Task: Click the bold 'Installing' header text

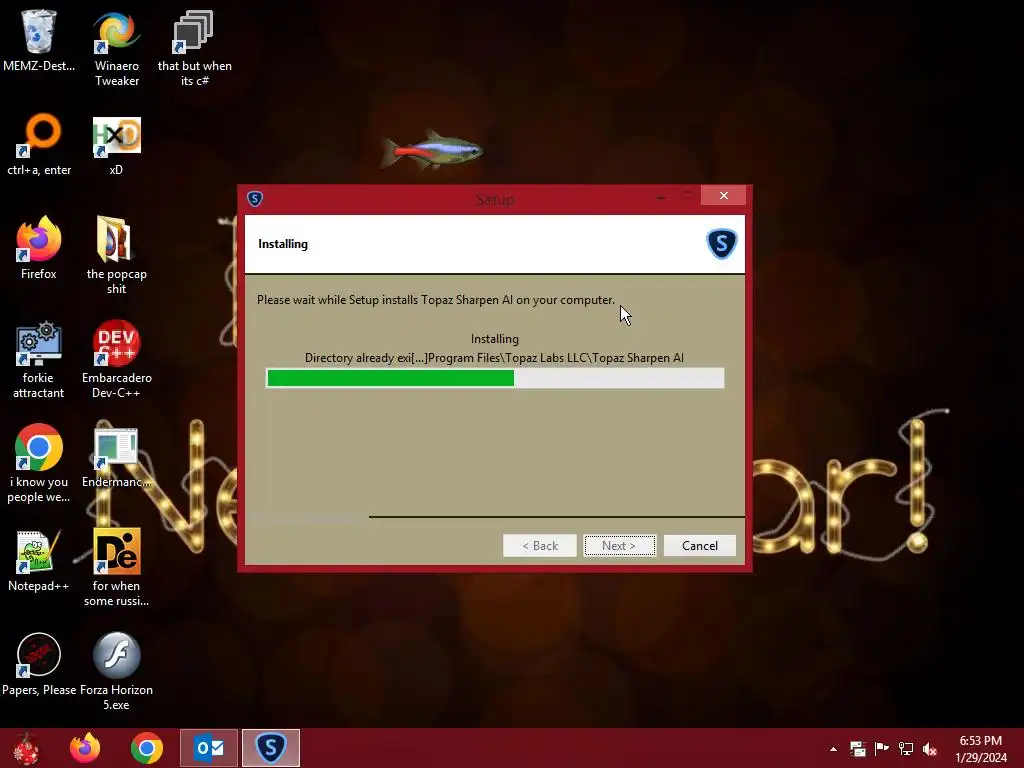Action: 283,244
